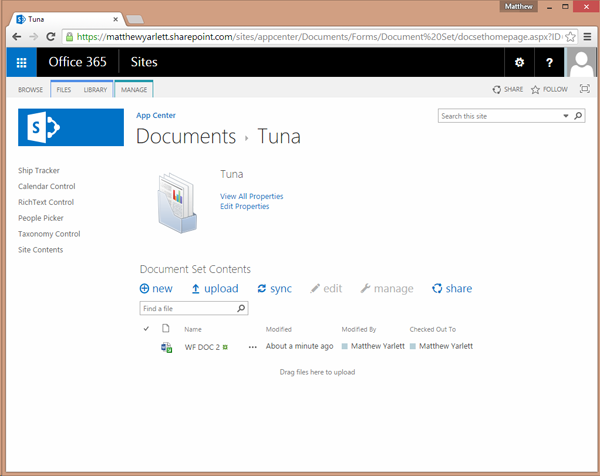Image resolution: width=600 pixels, height=476 pixels.
Task: Click the search magnifier in Find a file
Action: [241, 308]
